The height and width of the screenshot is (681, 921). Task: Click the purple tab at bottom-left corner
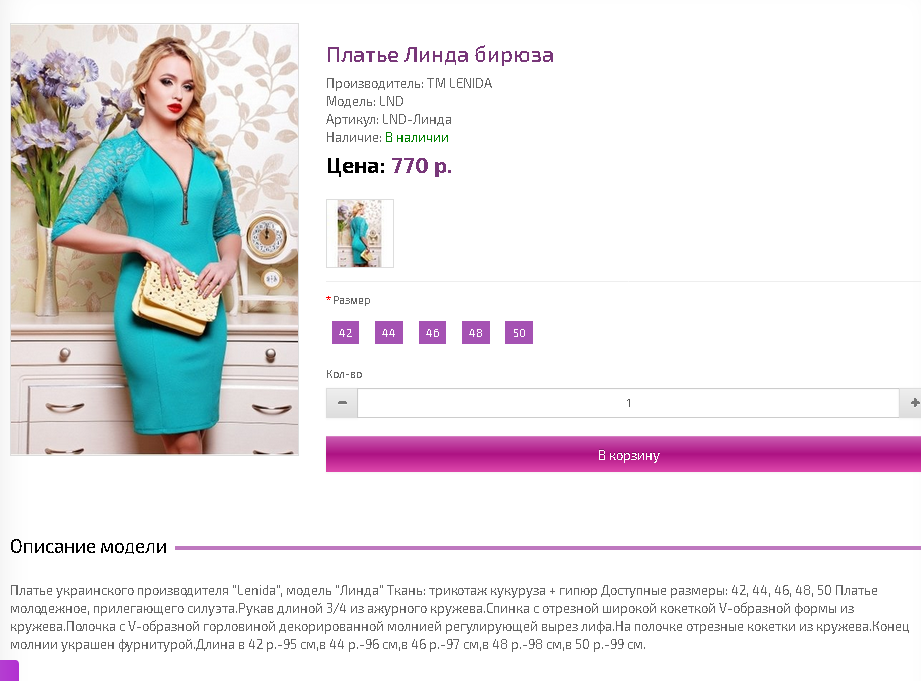click(x=9, y=670)
